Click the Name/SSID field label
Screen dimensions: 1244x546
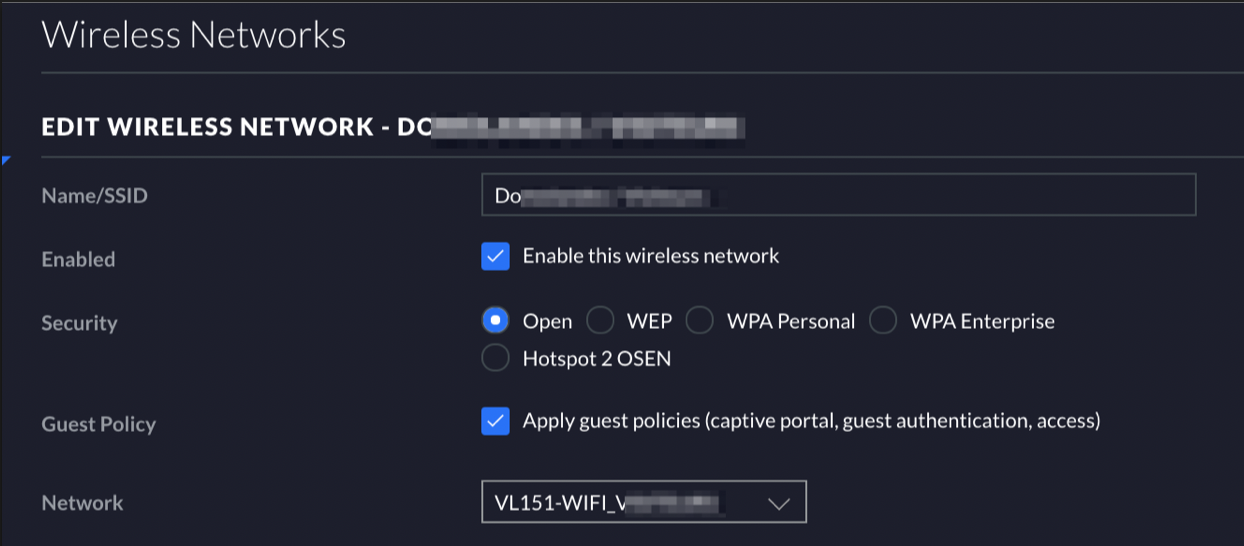[x=94, y=196]
